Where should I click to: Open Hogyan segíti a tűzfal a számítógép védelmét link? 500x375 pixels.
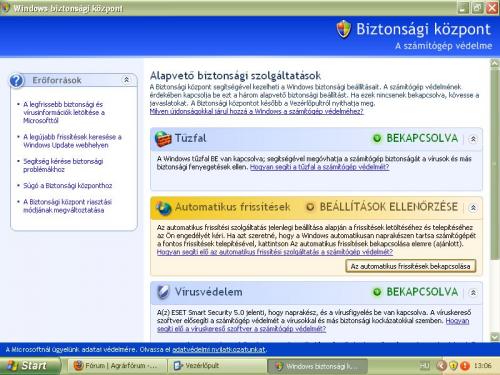(319, 167)
